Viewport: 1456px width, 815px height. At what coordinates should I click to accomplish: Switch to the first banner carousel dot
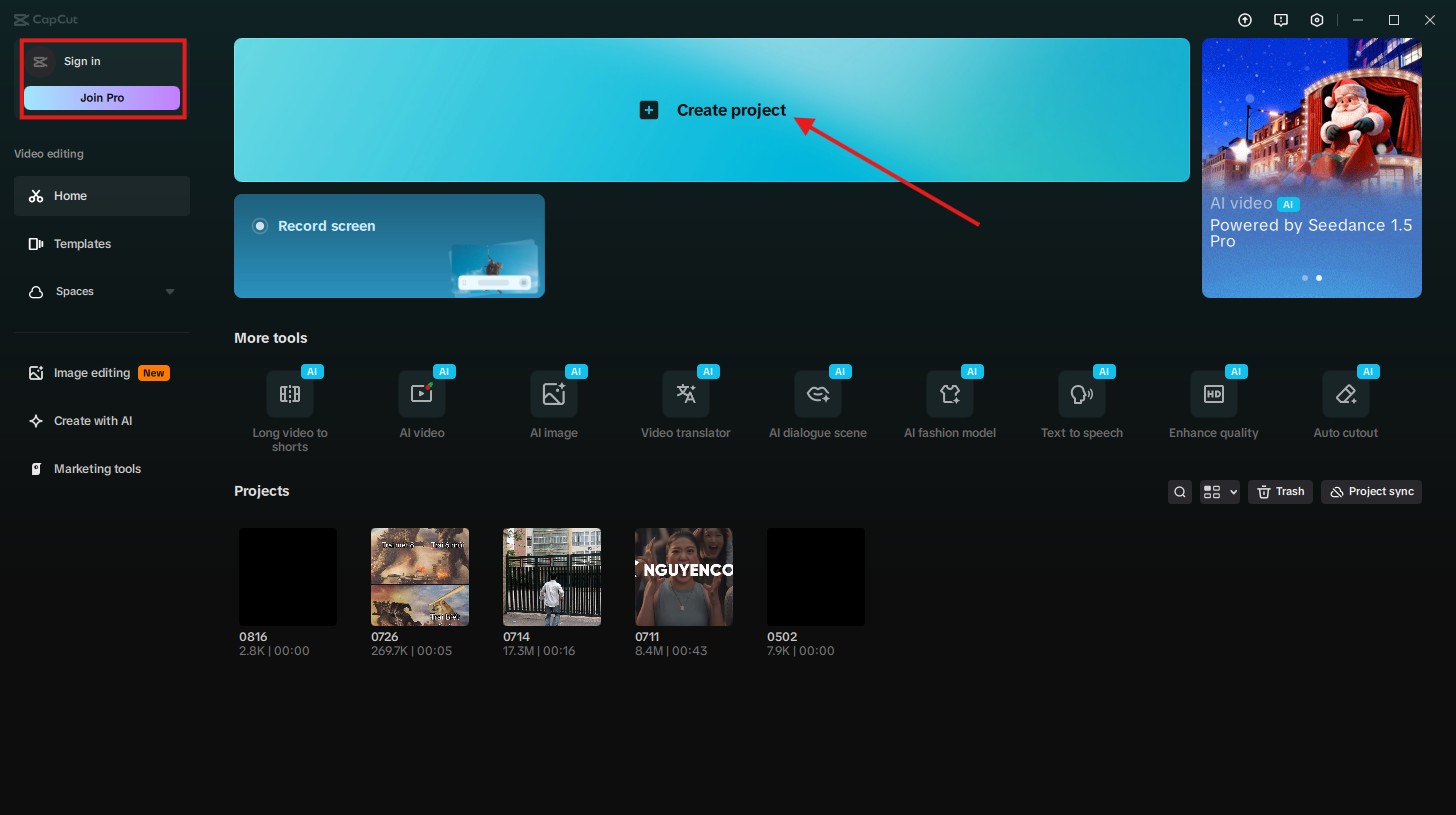tap(1305, 278)
